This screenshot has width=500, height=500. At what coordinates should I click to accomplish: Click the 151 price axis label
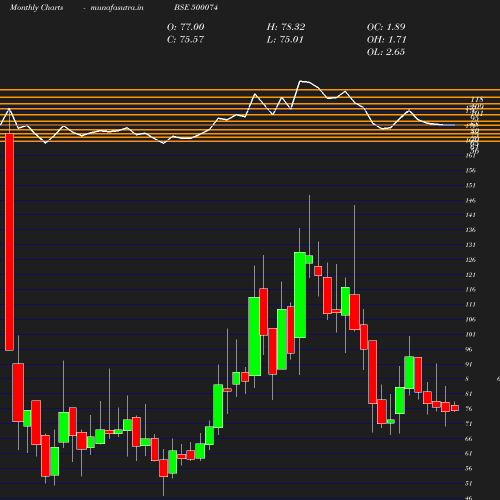(470, 185)
